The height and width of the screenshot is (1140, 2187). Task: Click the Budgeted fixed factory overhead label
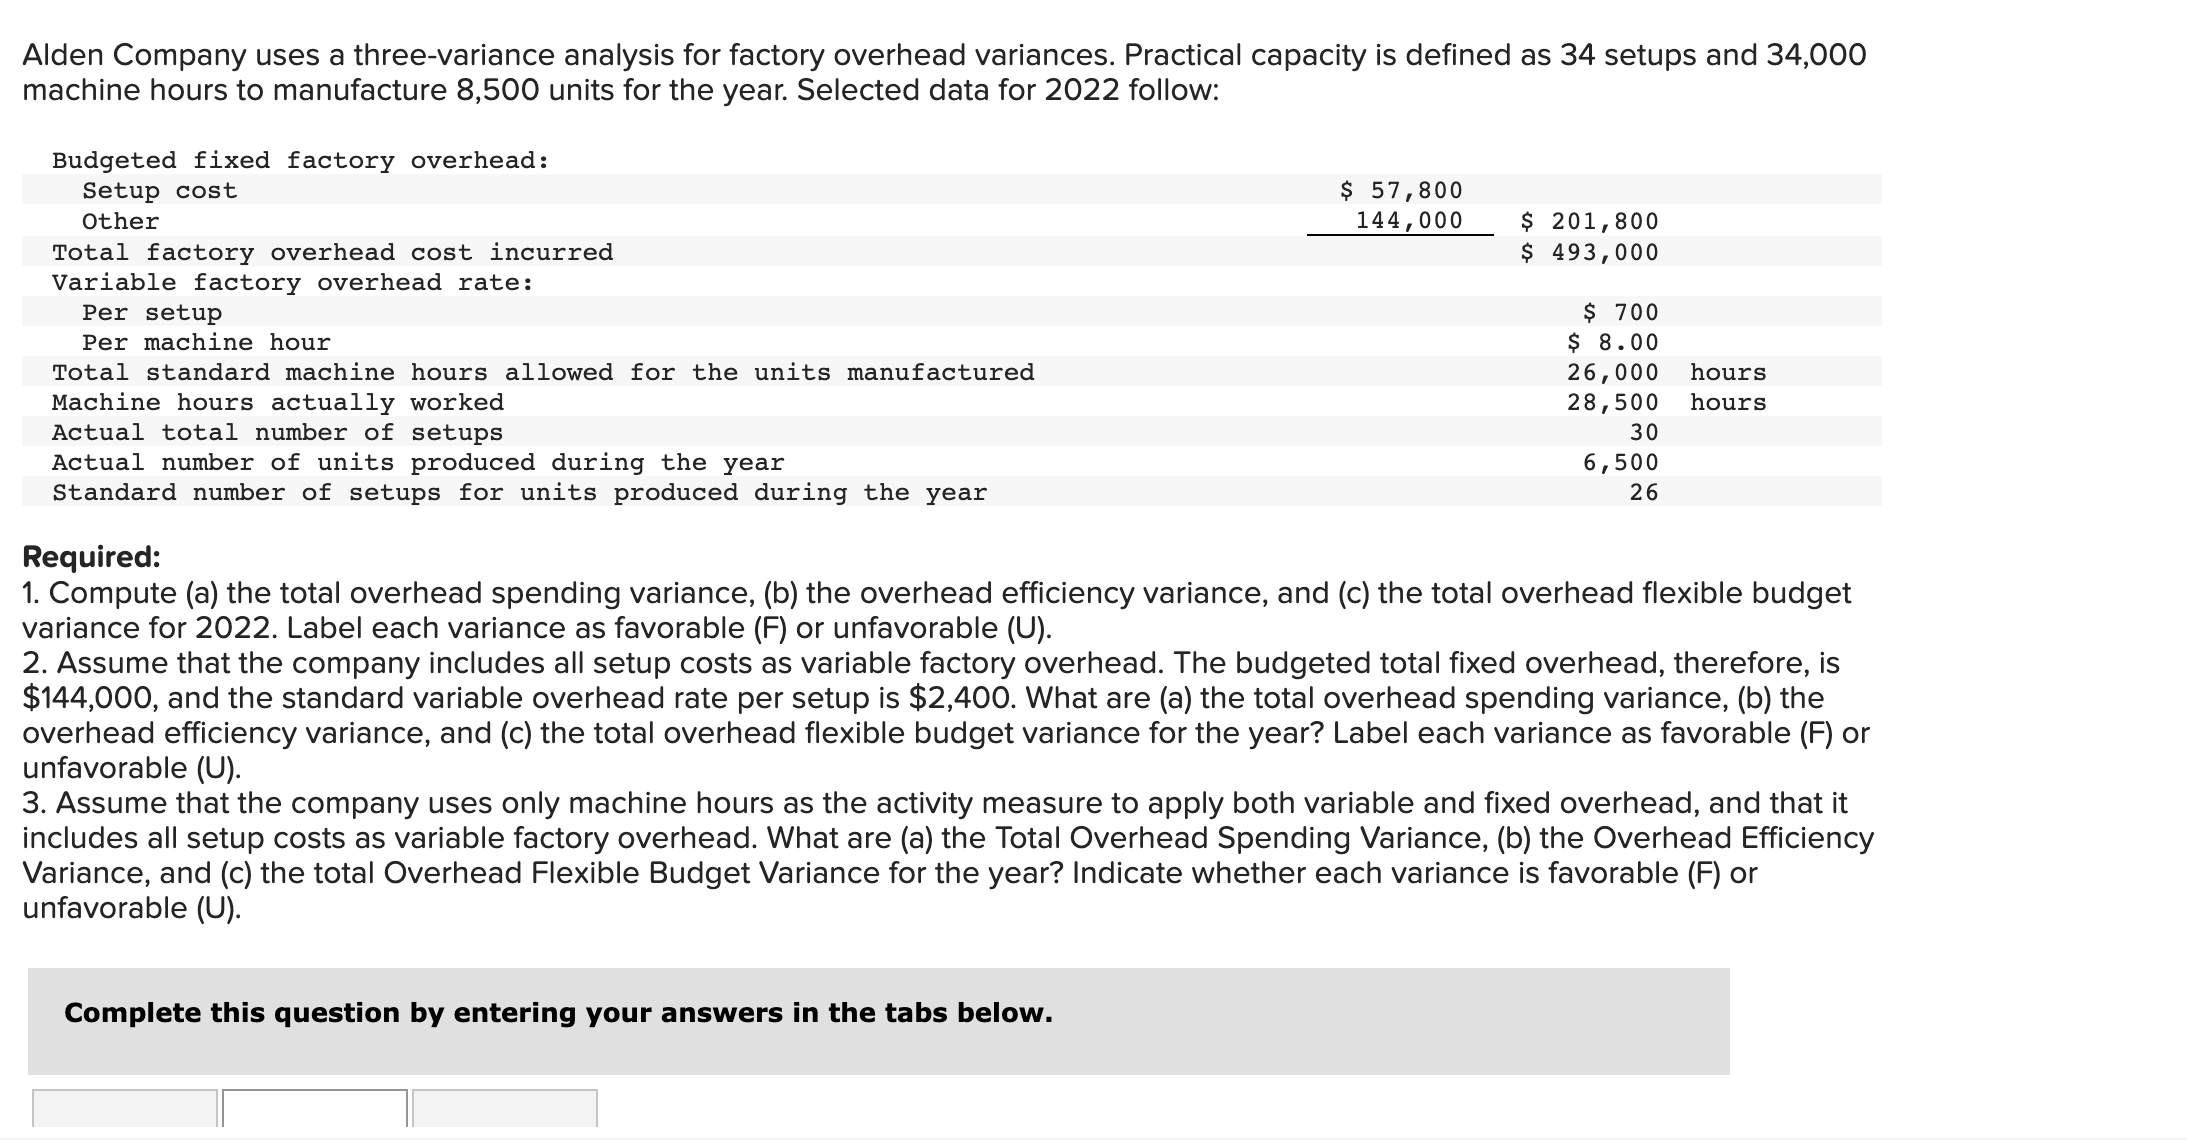tap(298, 159)
